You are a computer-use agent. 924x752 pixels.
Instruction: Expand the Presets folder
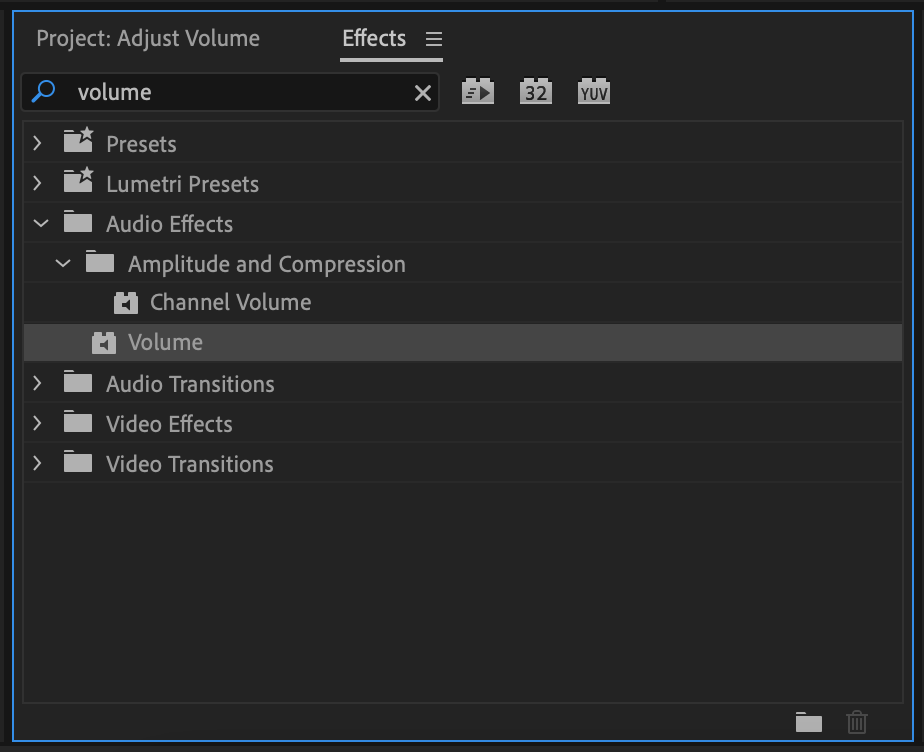[x=38, y=143]
